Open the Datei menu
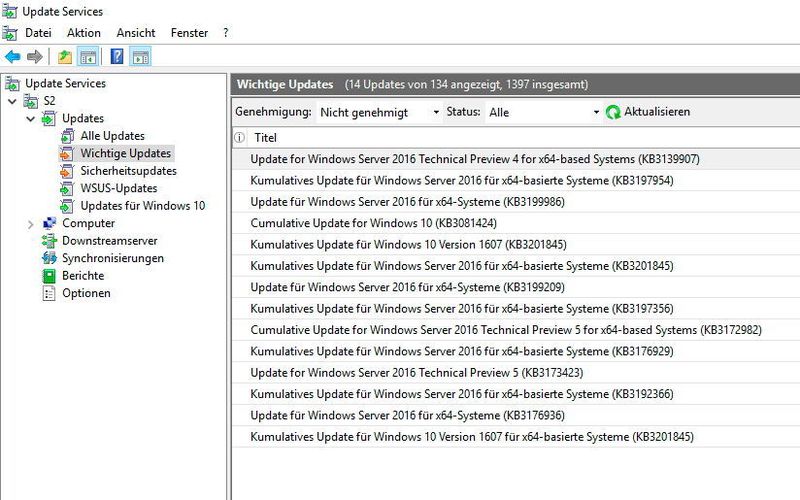 [38, 33]
